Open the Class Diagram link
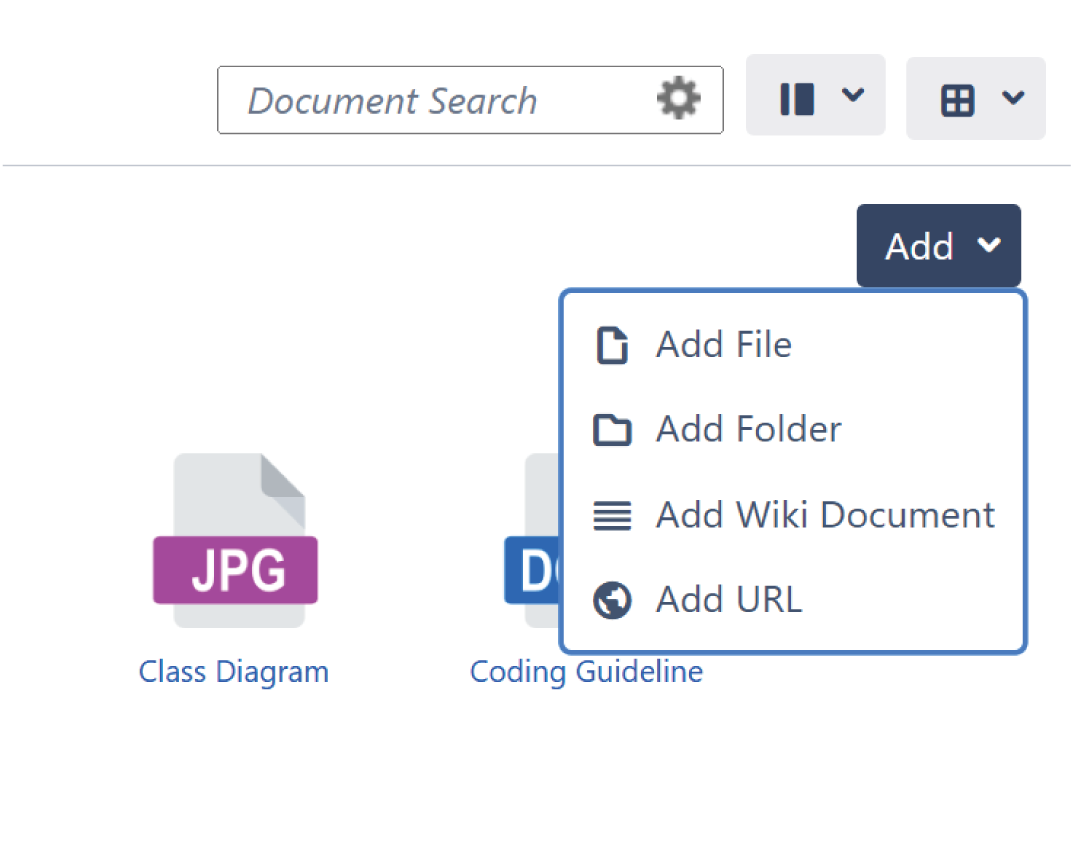Image resolution: width=1075 pixels, height=856 pixels. click(x=233, y=671)
